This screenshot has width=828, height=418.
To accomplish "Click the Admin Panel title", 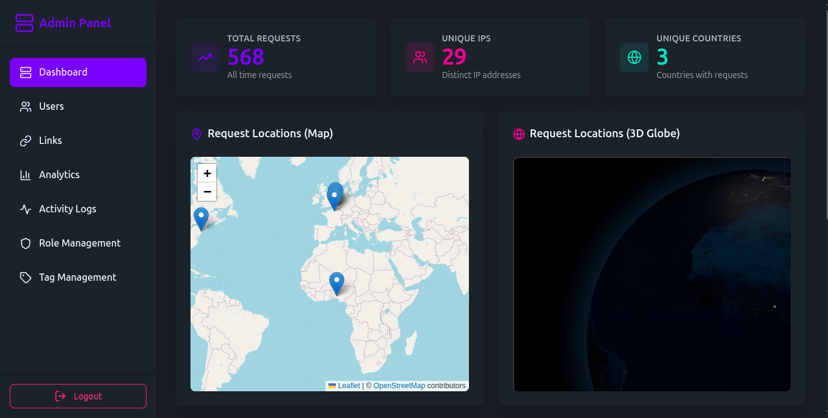I will (75, 23).
